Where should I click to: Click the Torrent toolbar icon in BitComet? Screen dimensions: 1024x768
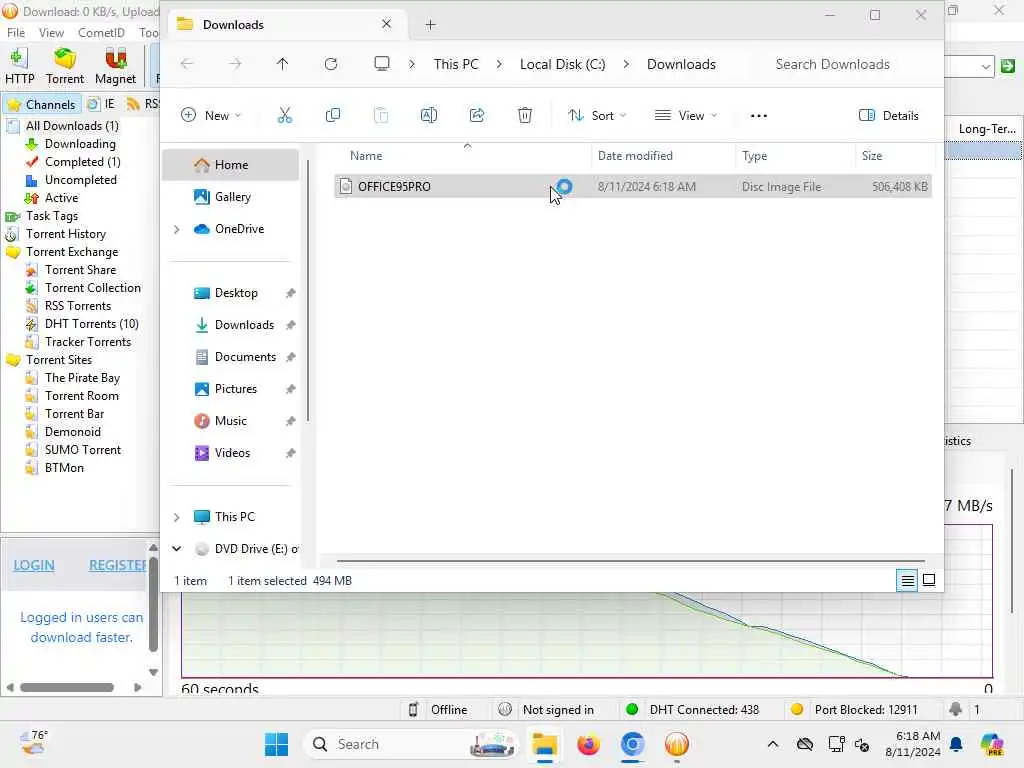pos(65,66)
